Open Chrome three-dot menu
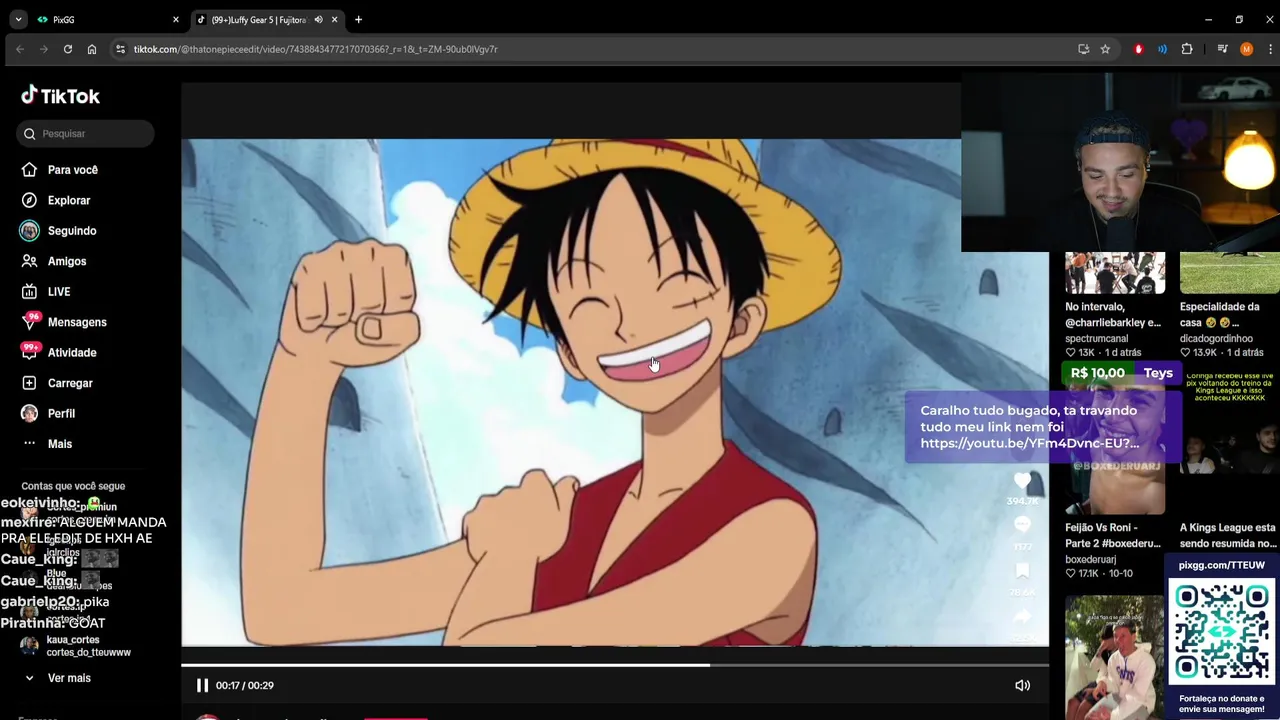Image resolution: width=1280 pixels, height=720 pixels. 1269,49
